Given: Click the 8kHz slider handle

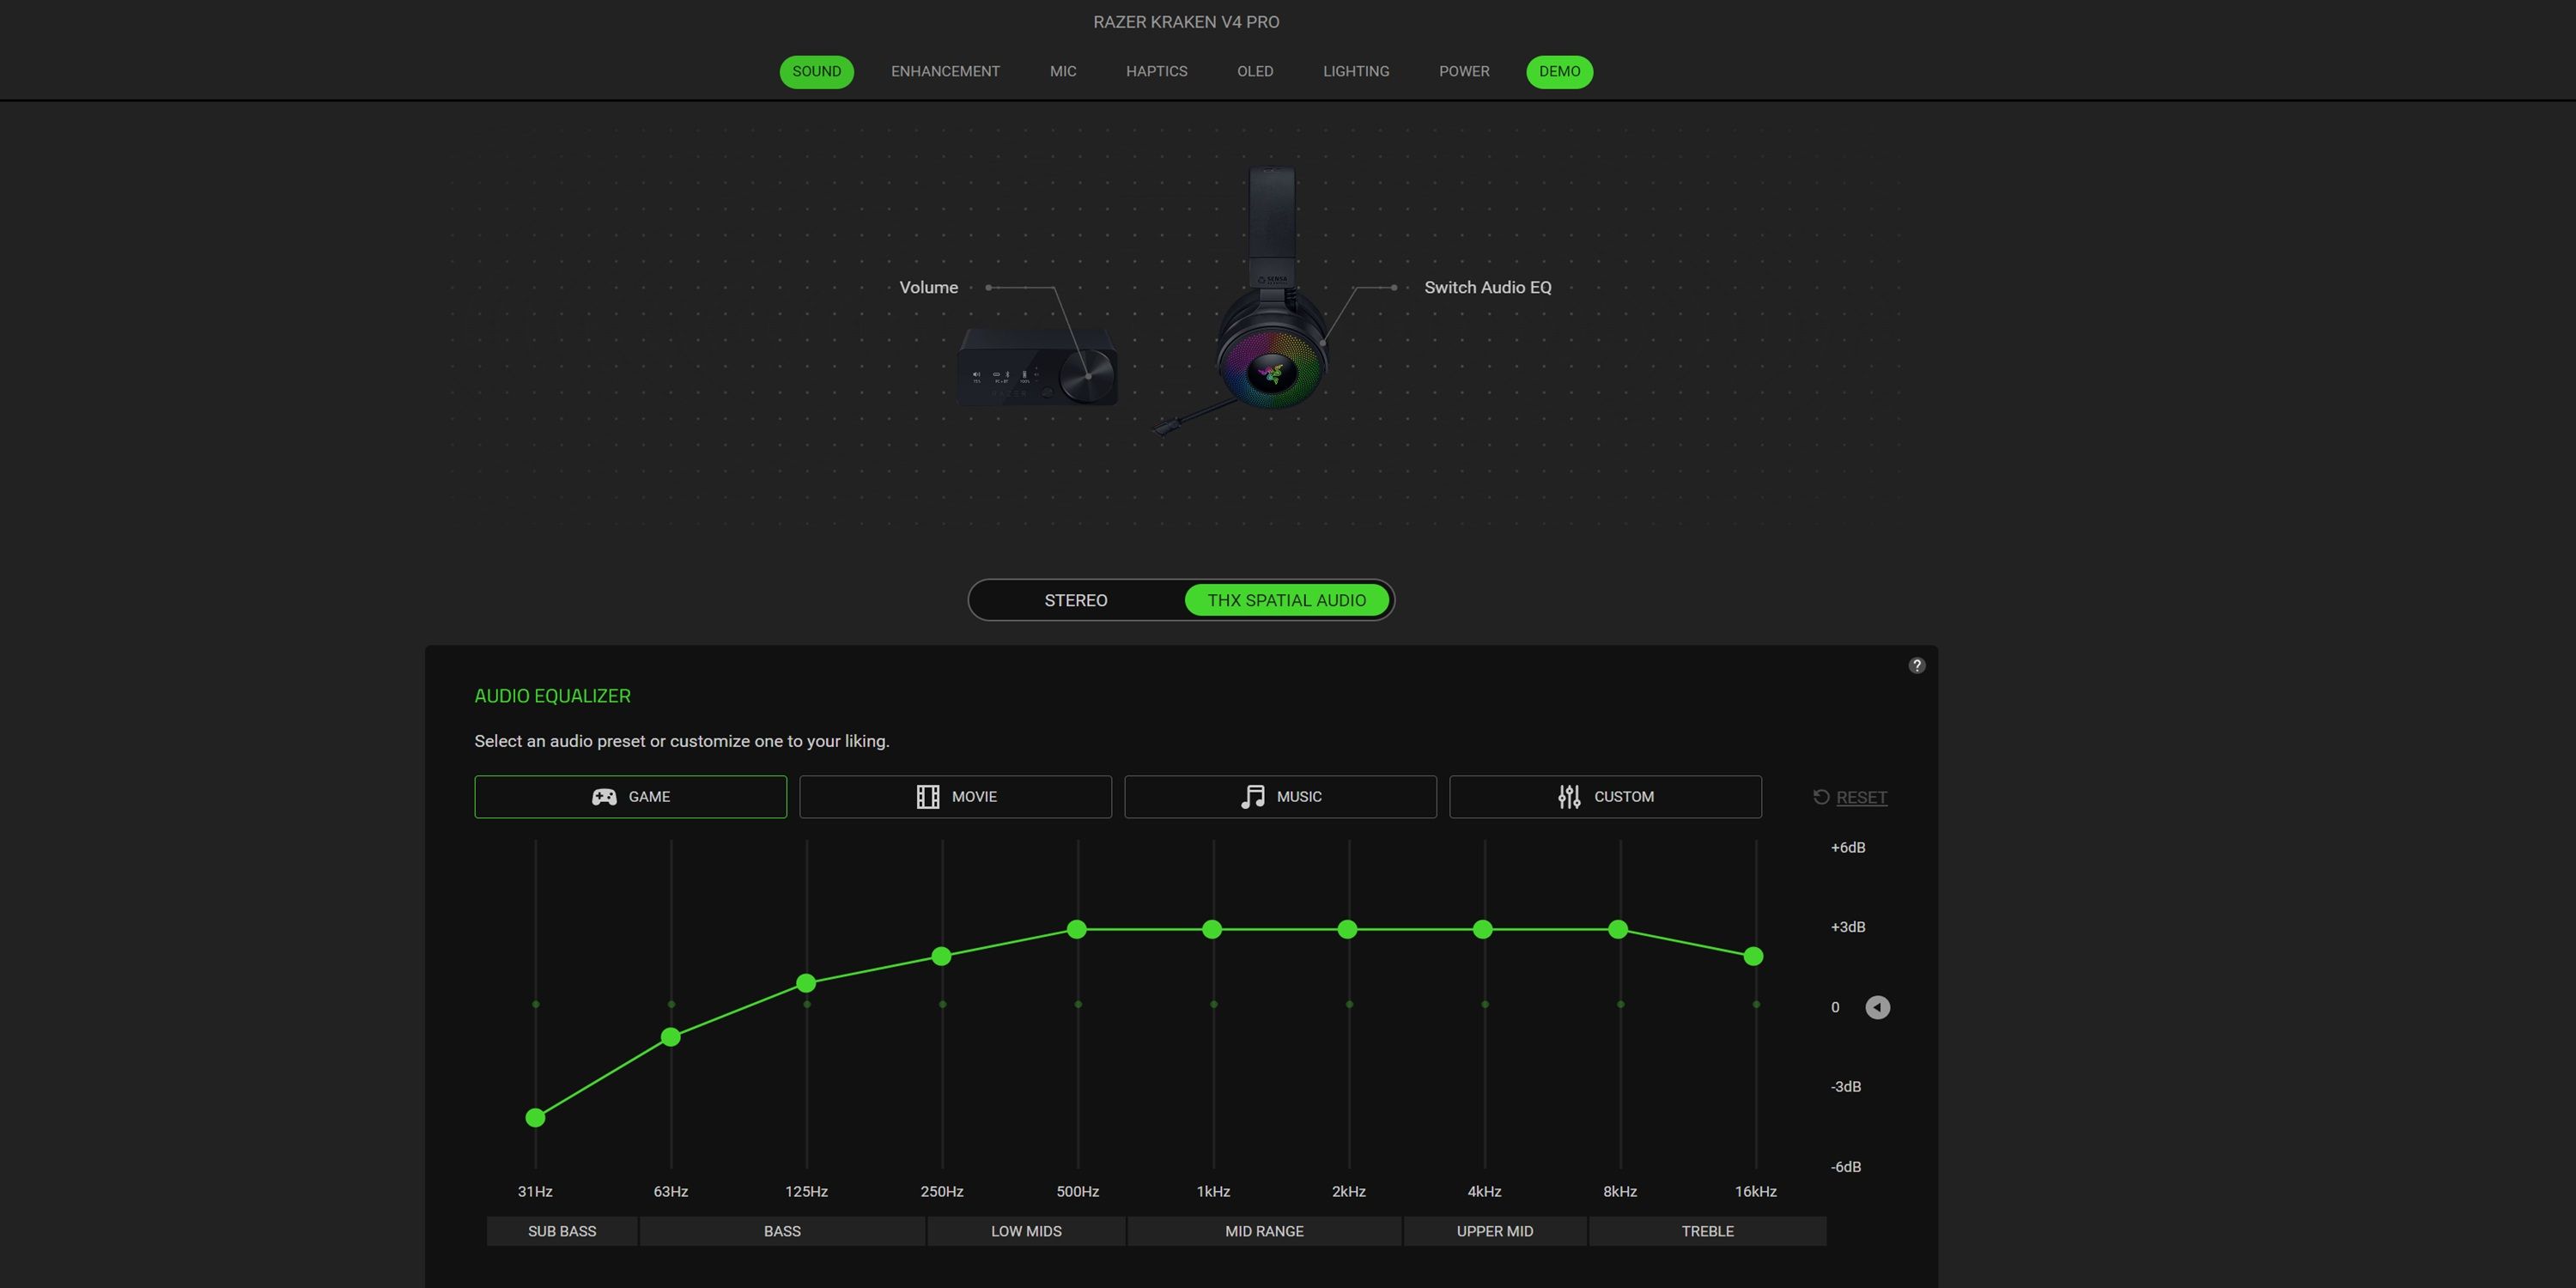Looking at the screenshot, I should tap(1618, 930).
